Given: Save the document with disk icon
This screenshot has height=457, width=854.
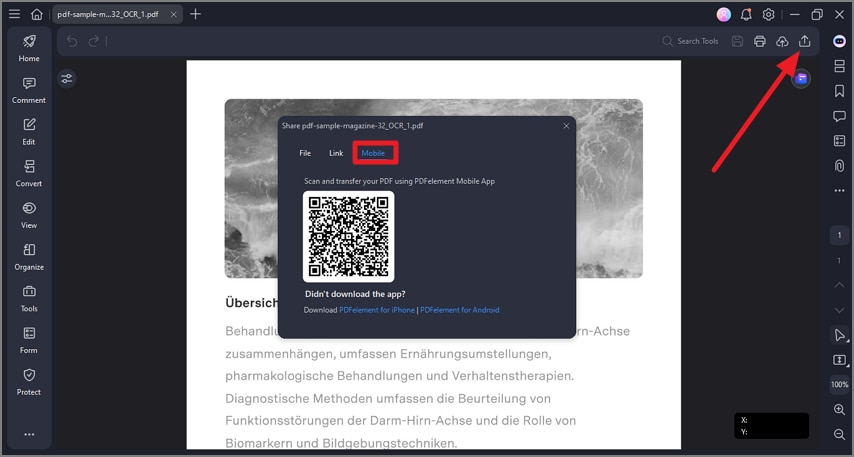Looking at the screenshot, I should (737, 41).
